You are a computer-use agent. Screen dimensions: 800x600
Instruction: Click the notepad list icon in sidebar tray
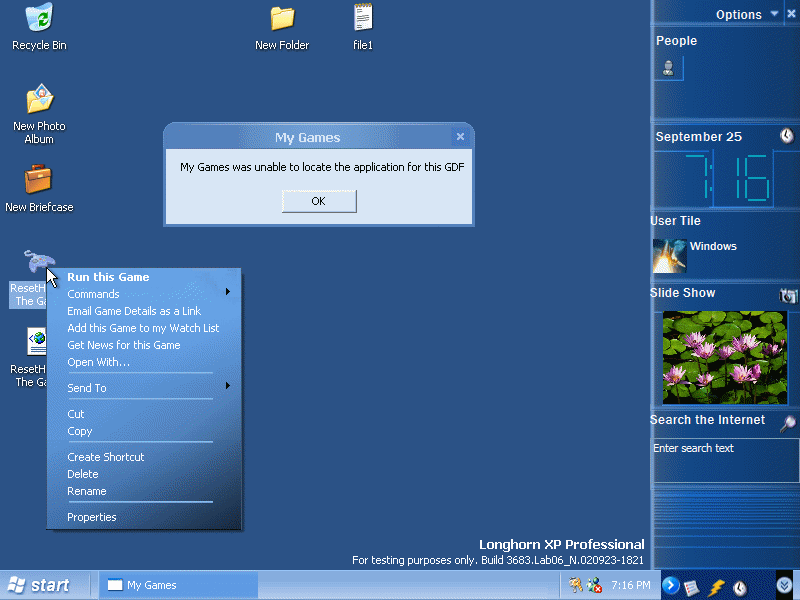691,587
